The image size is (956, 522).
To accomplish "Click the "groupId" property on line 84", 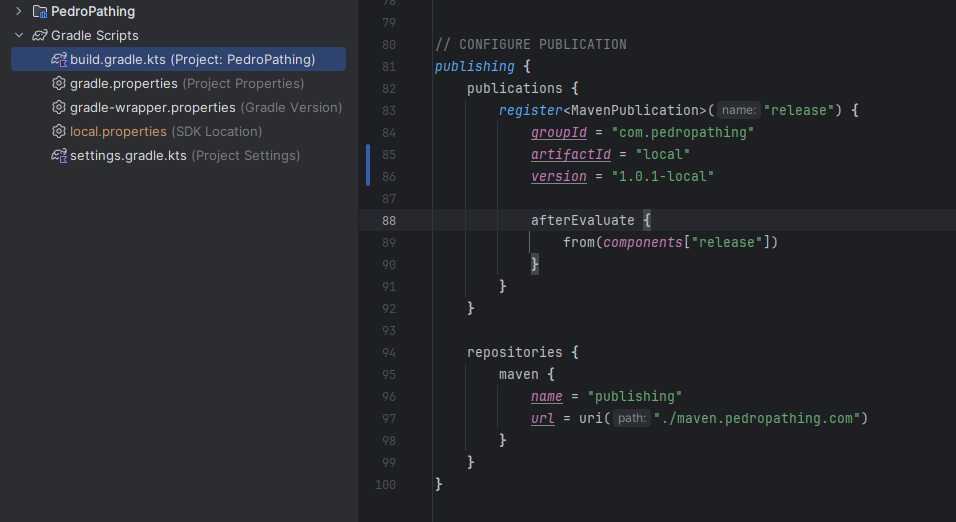I will (x=558, y=132).
